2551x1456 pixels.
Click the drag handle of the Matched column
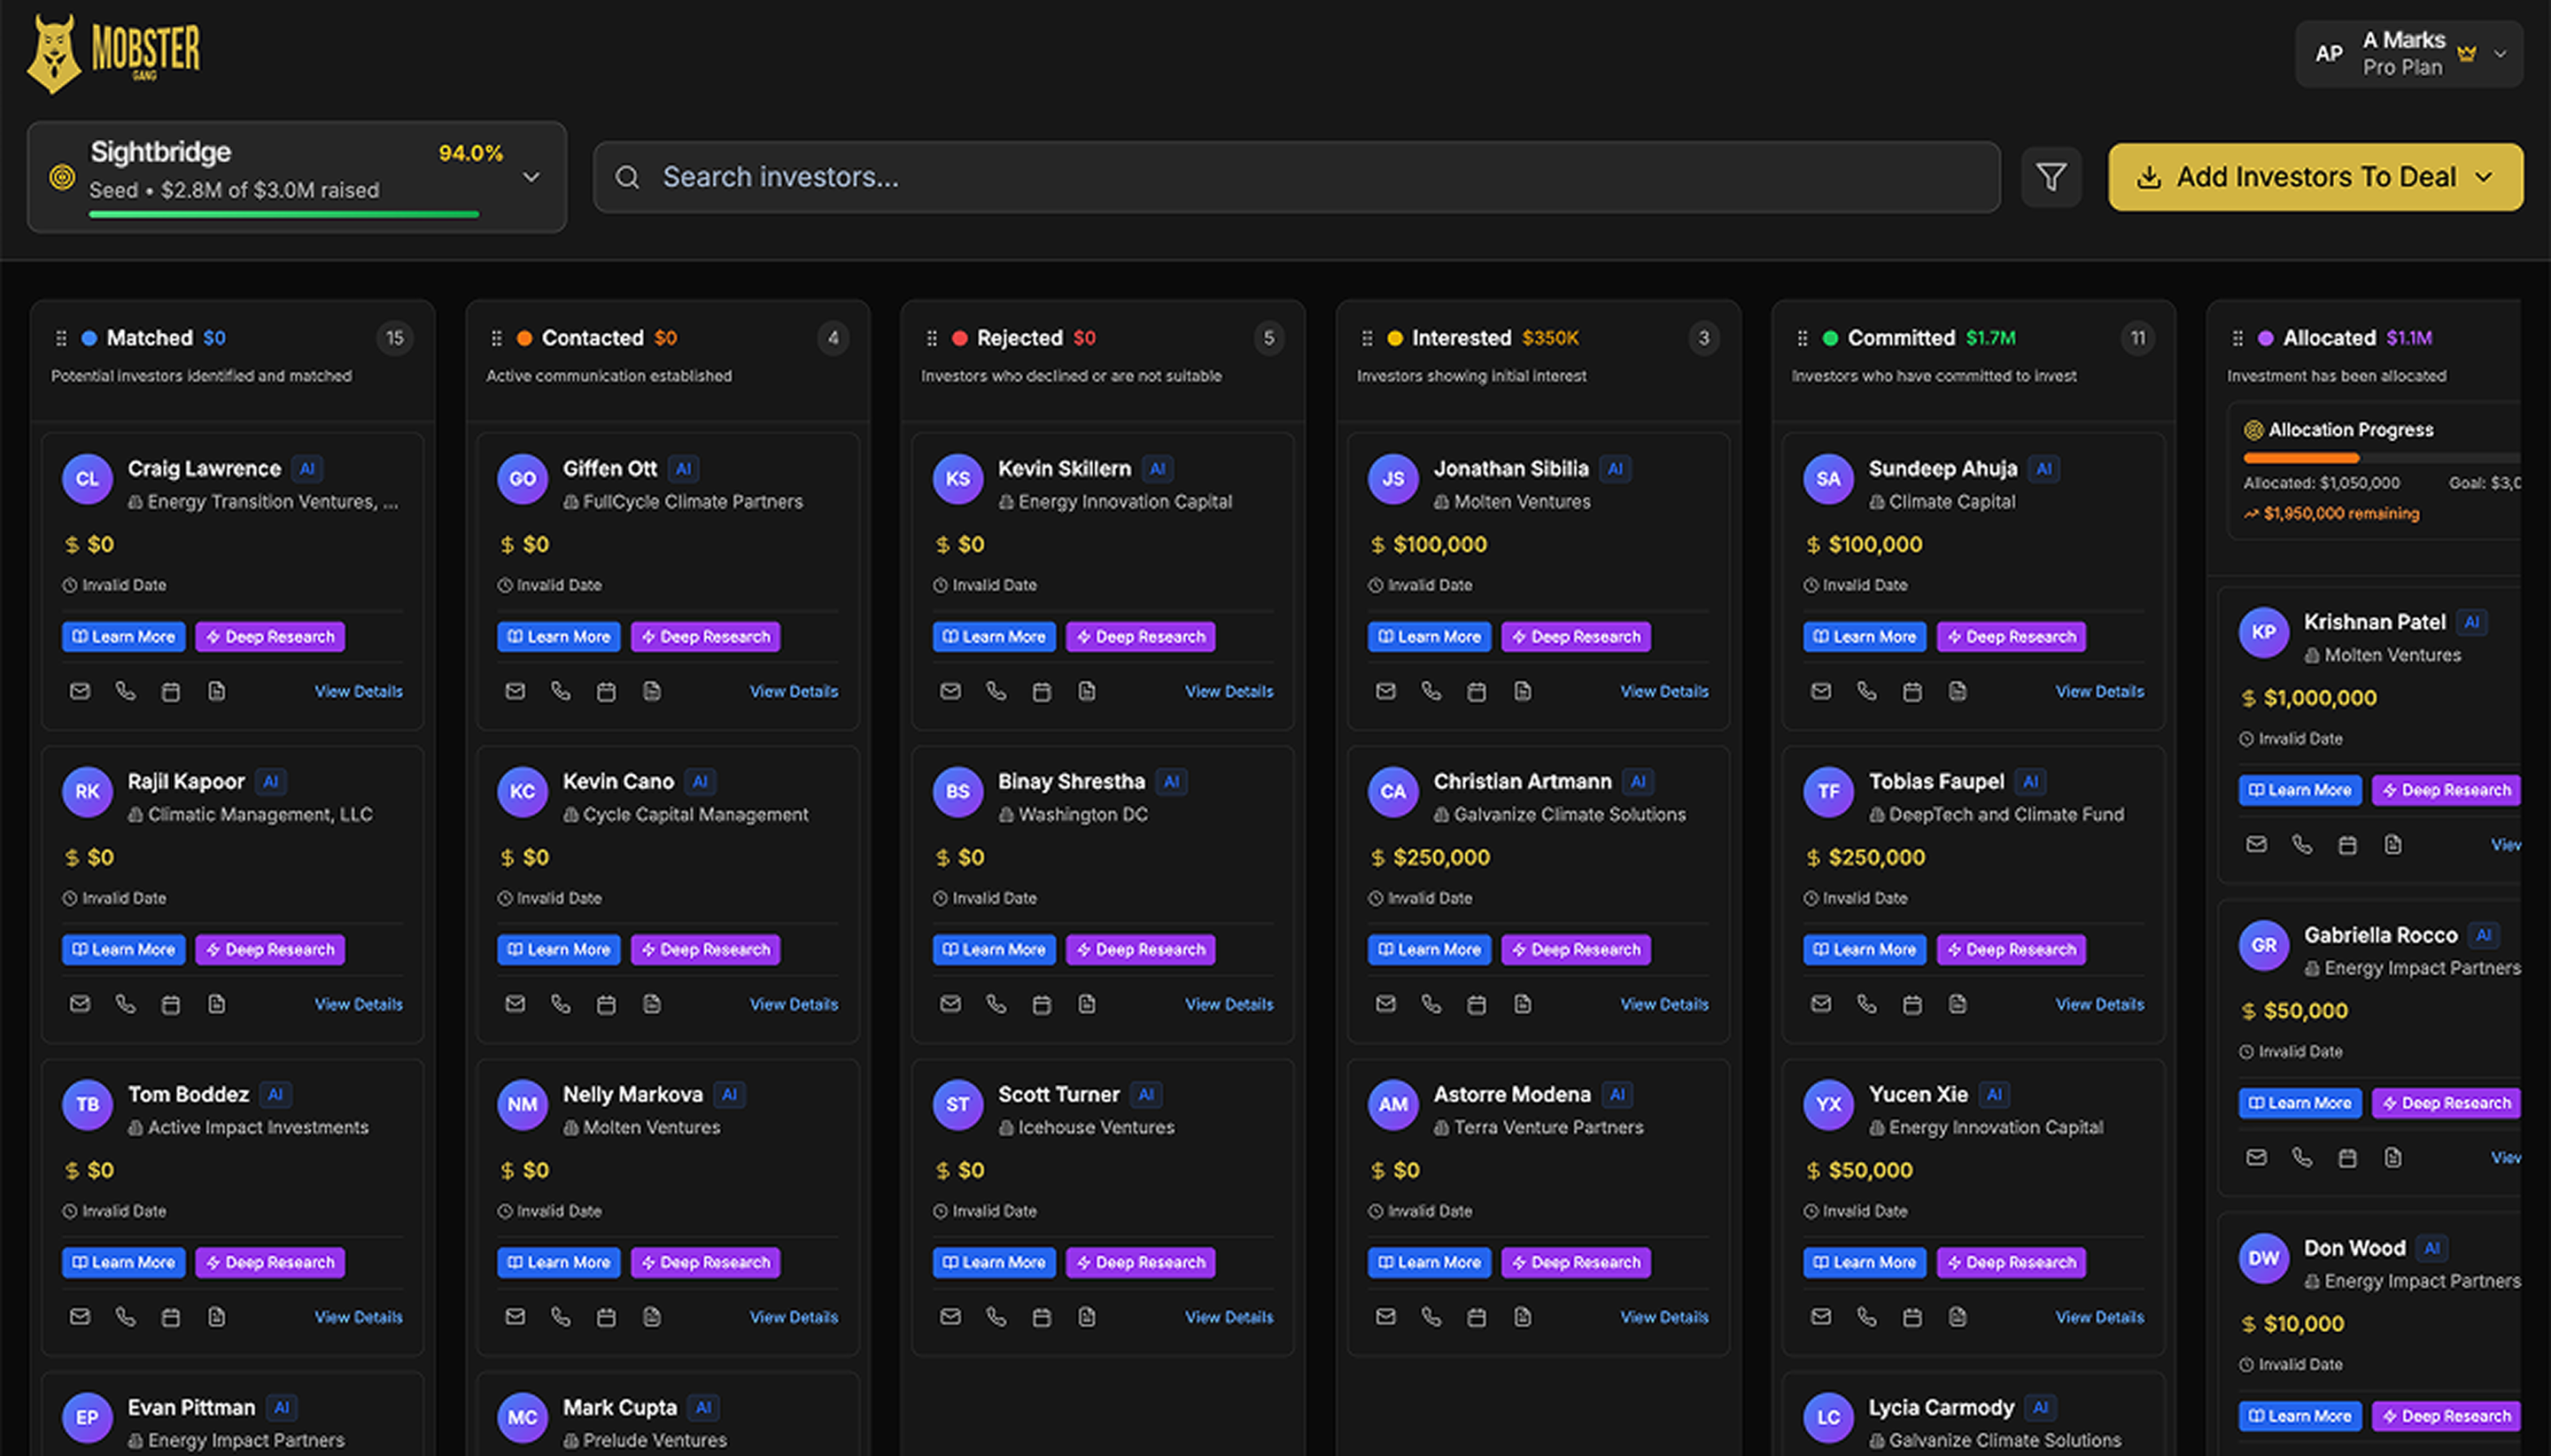(x=61, y=338)
